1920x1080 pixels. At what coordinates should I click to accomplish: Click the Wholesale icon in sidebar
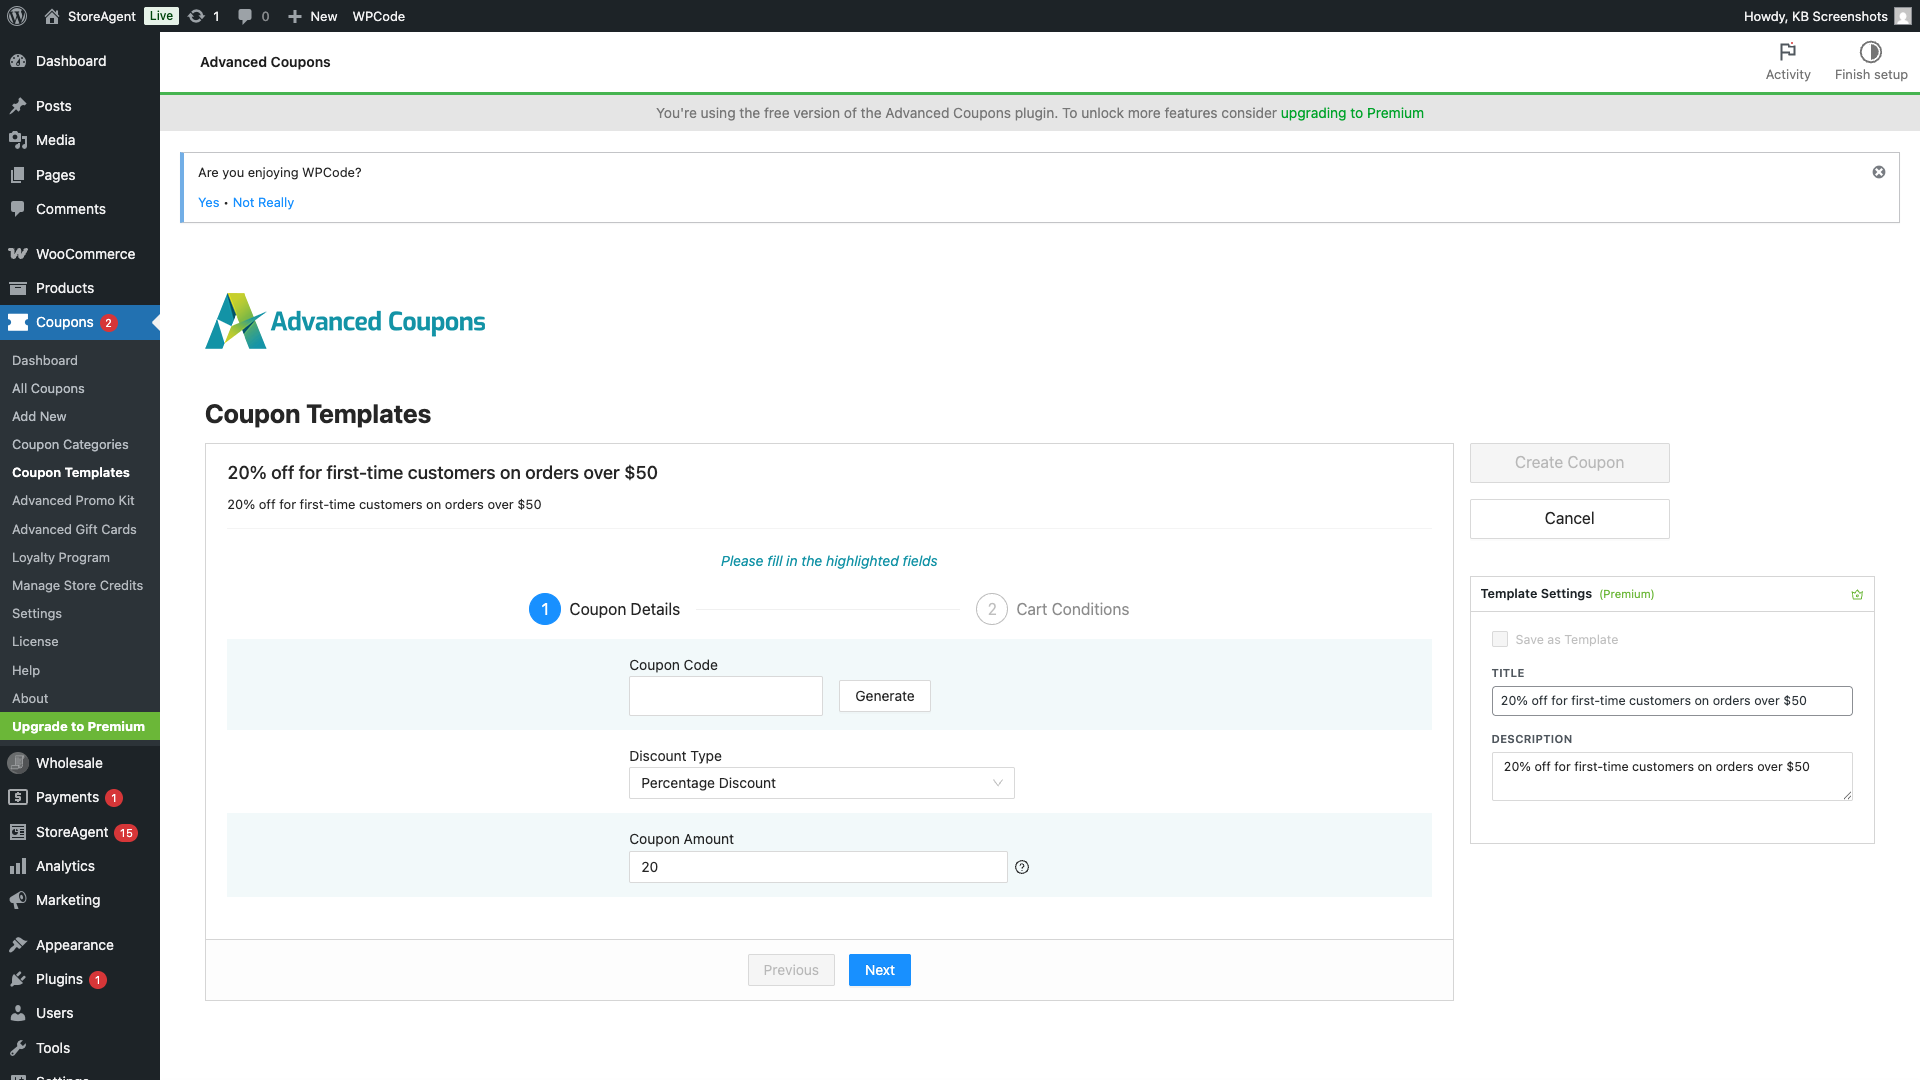click(x=18, y=763)
